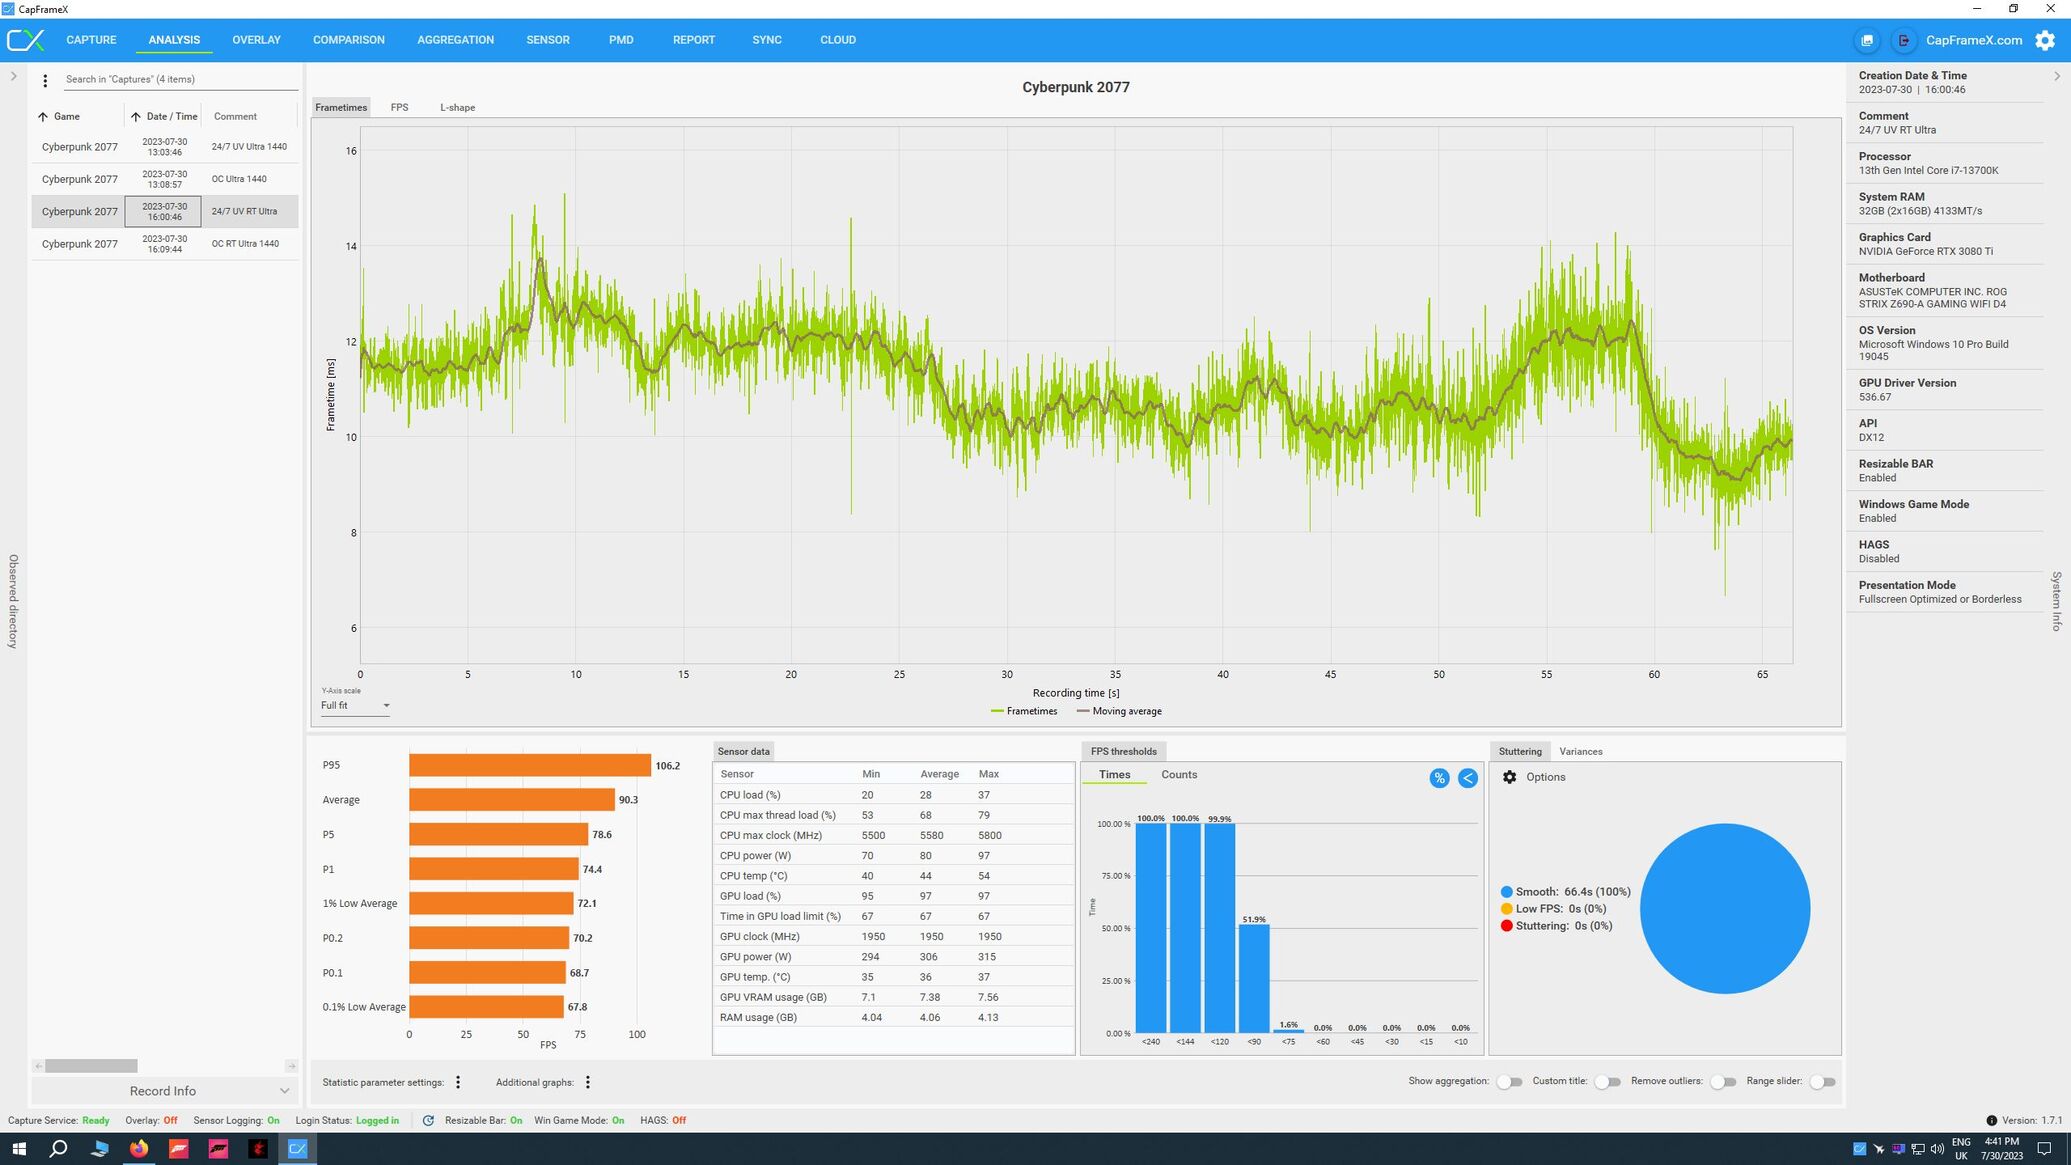
Task: Switch to the SENSOR tab
Action: [548, 40]
